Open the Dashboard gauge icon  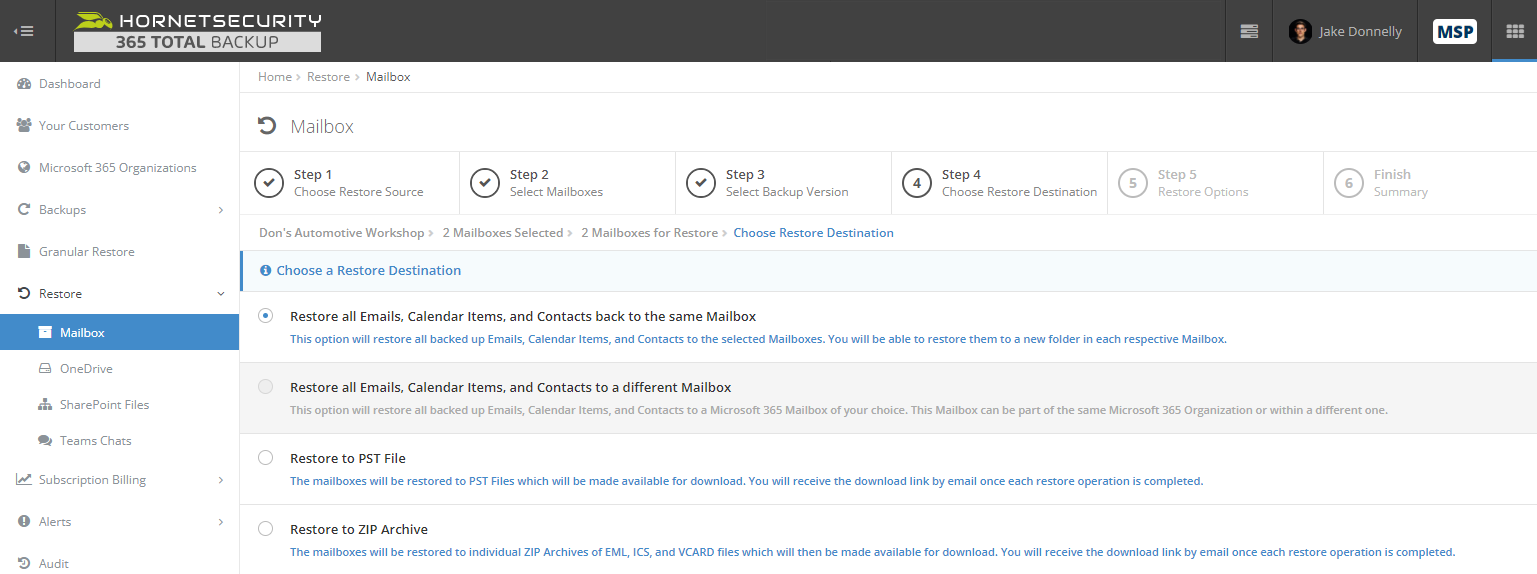click(24, 84)
